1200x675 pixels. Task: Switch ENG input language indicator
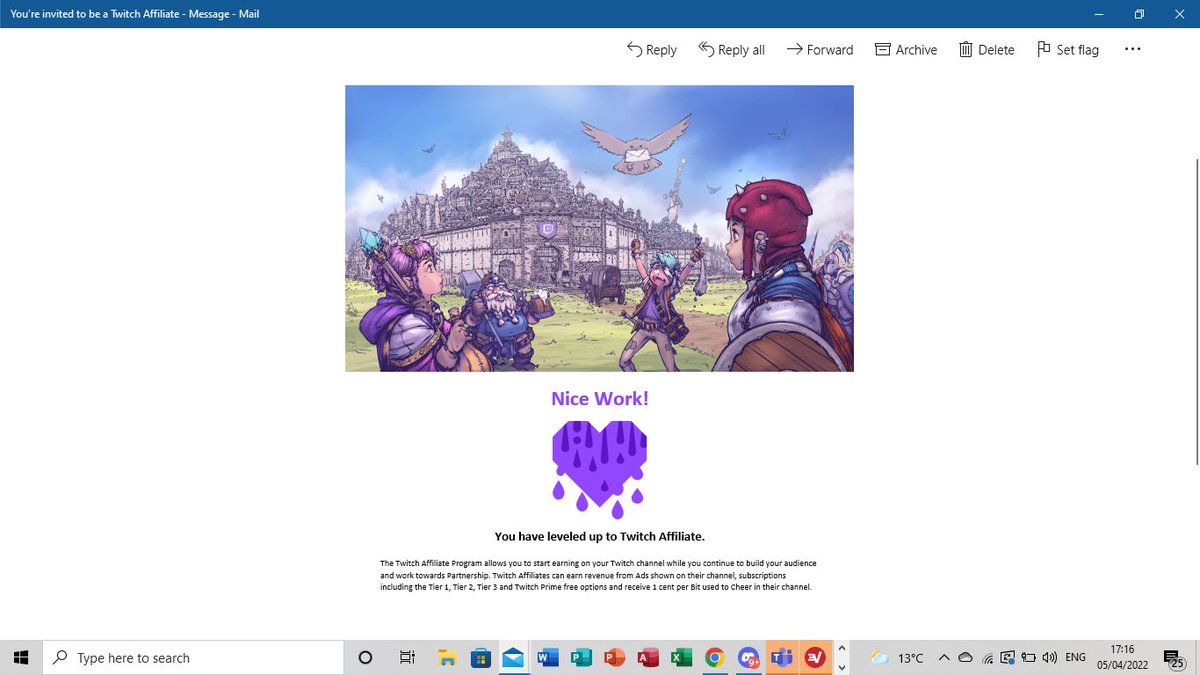(1075, 658)
